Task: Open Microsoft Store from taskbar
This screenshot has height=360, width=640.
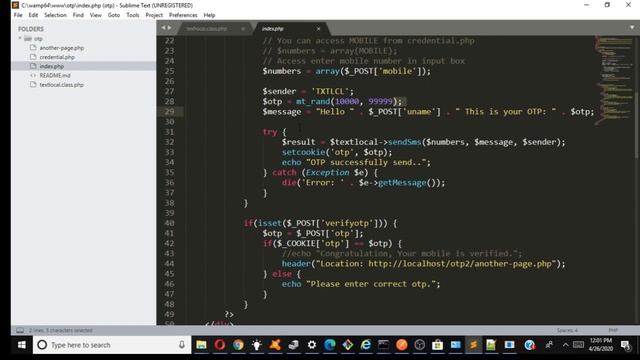Action: coord(438,345)
